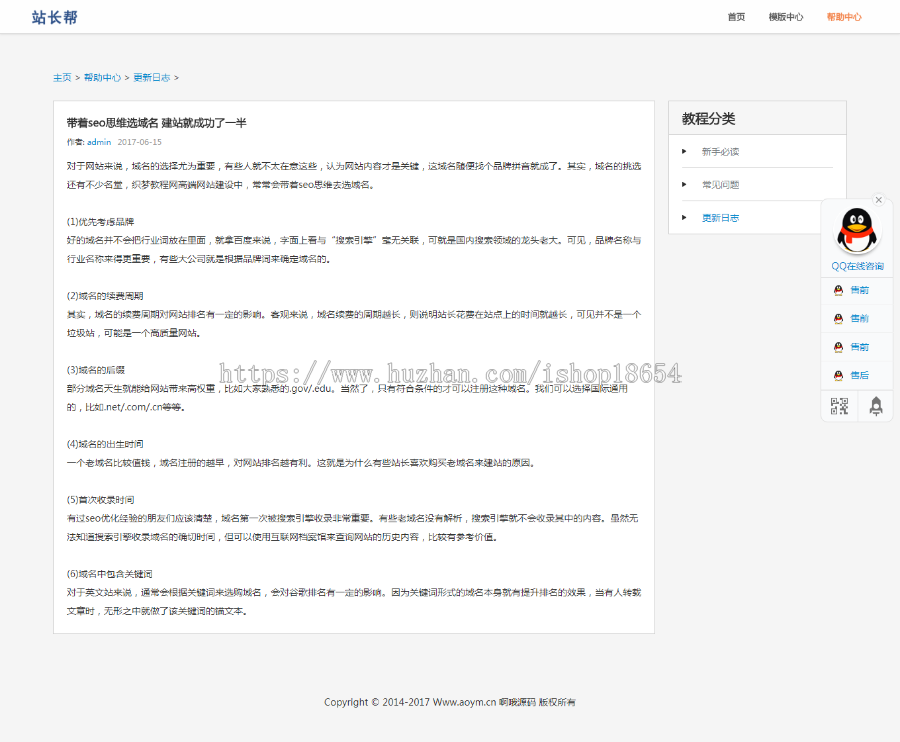Open 模版中心 in top navigation
Viewport: 900px width, 742px height.
point(786,17)
